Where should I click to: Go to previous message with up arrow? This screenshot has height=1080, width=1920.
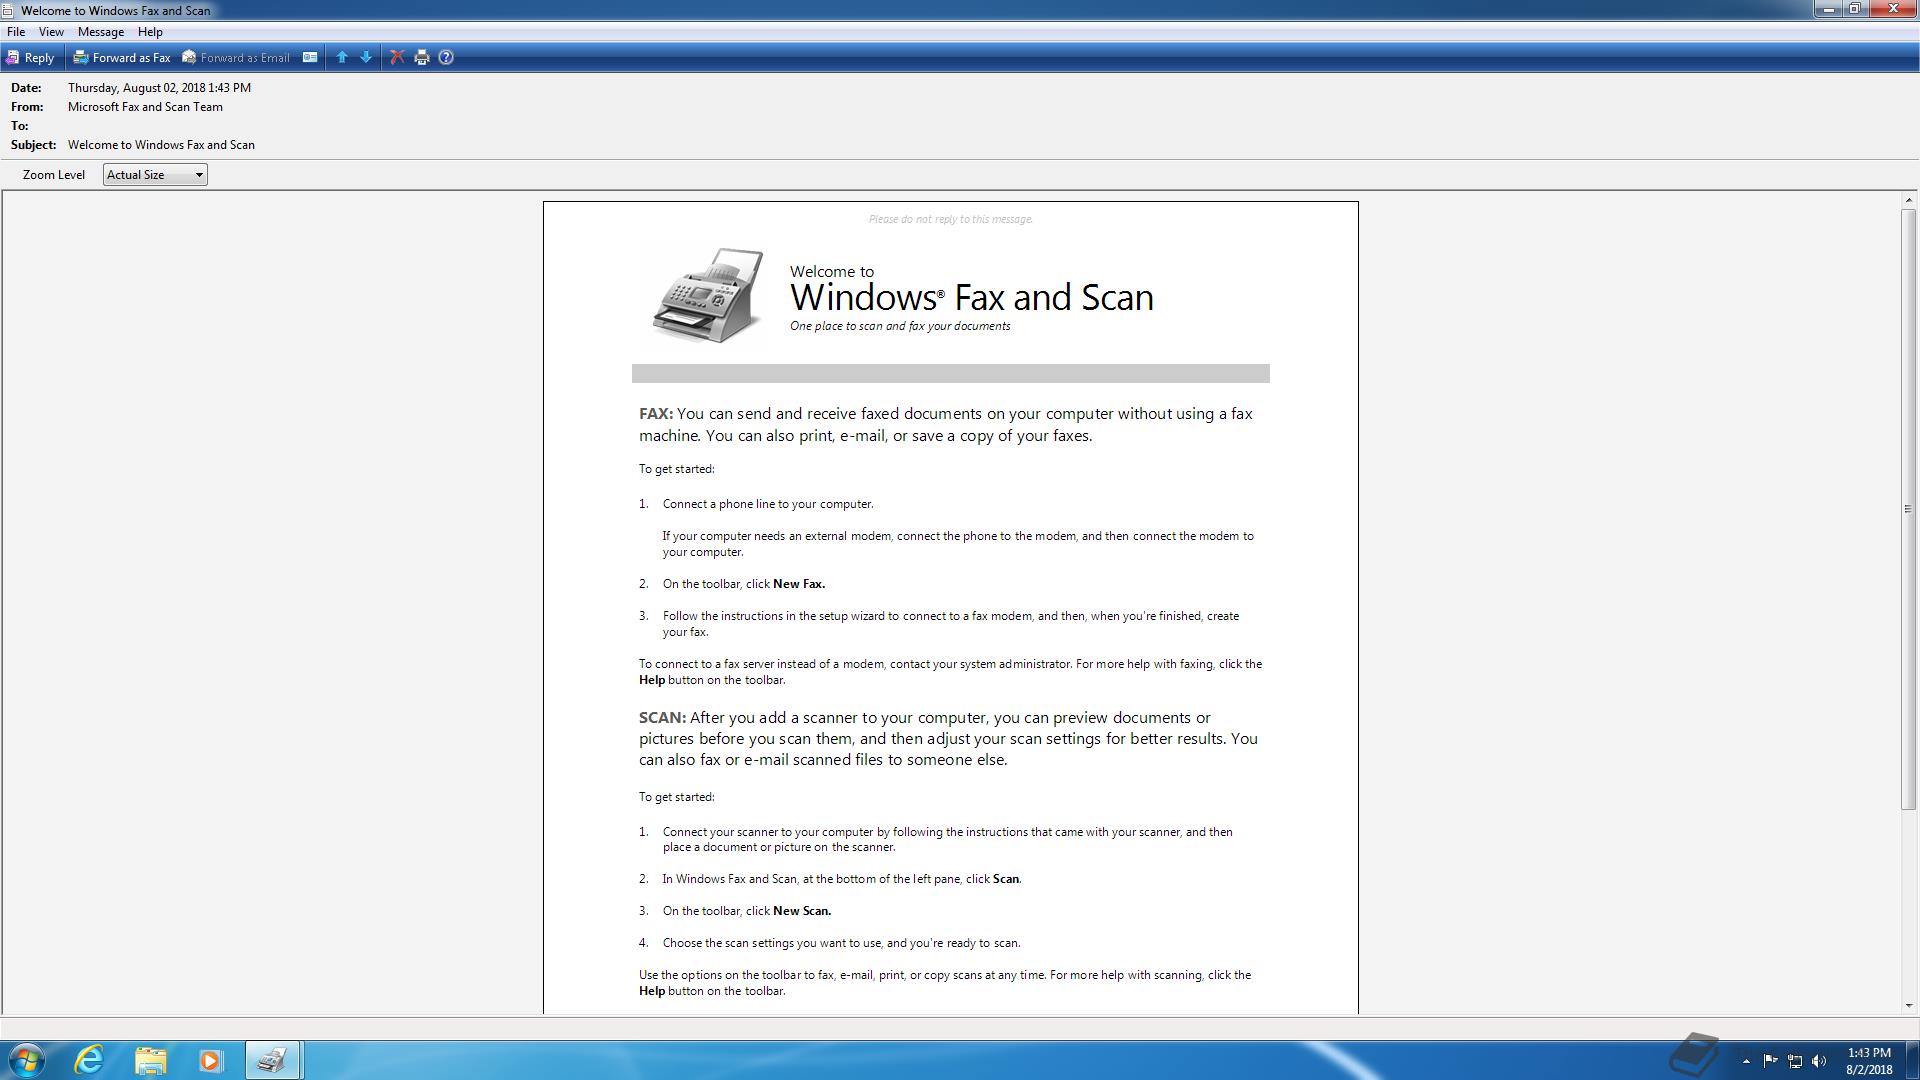(342, 58)
